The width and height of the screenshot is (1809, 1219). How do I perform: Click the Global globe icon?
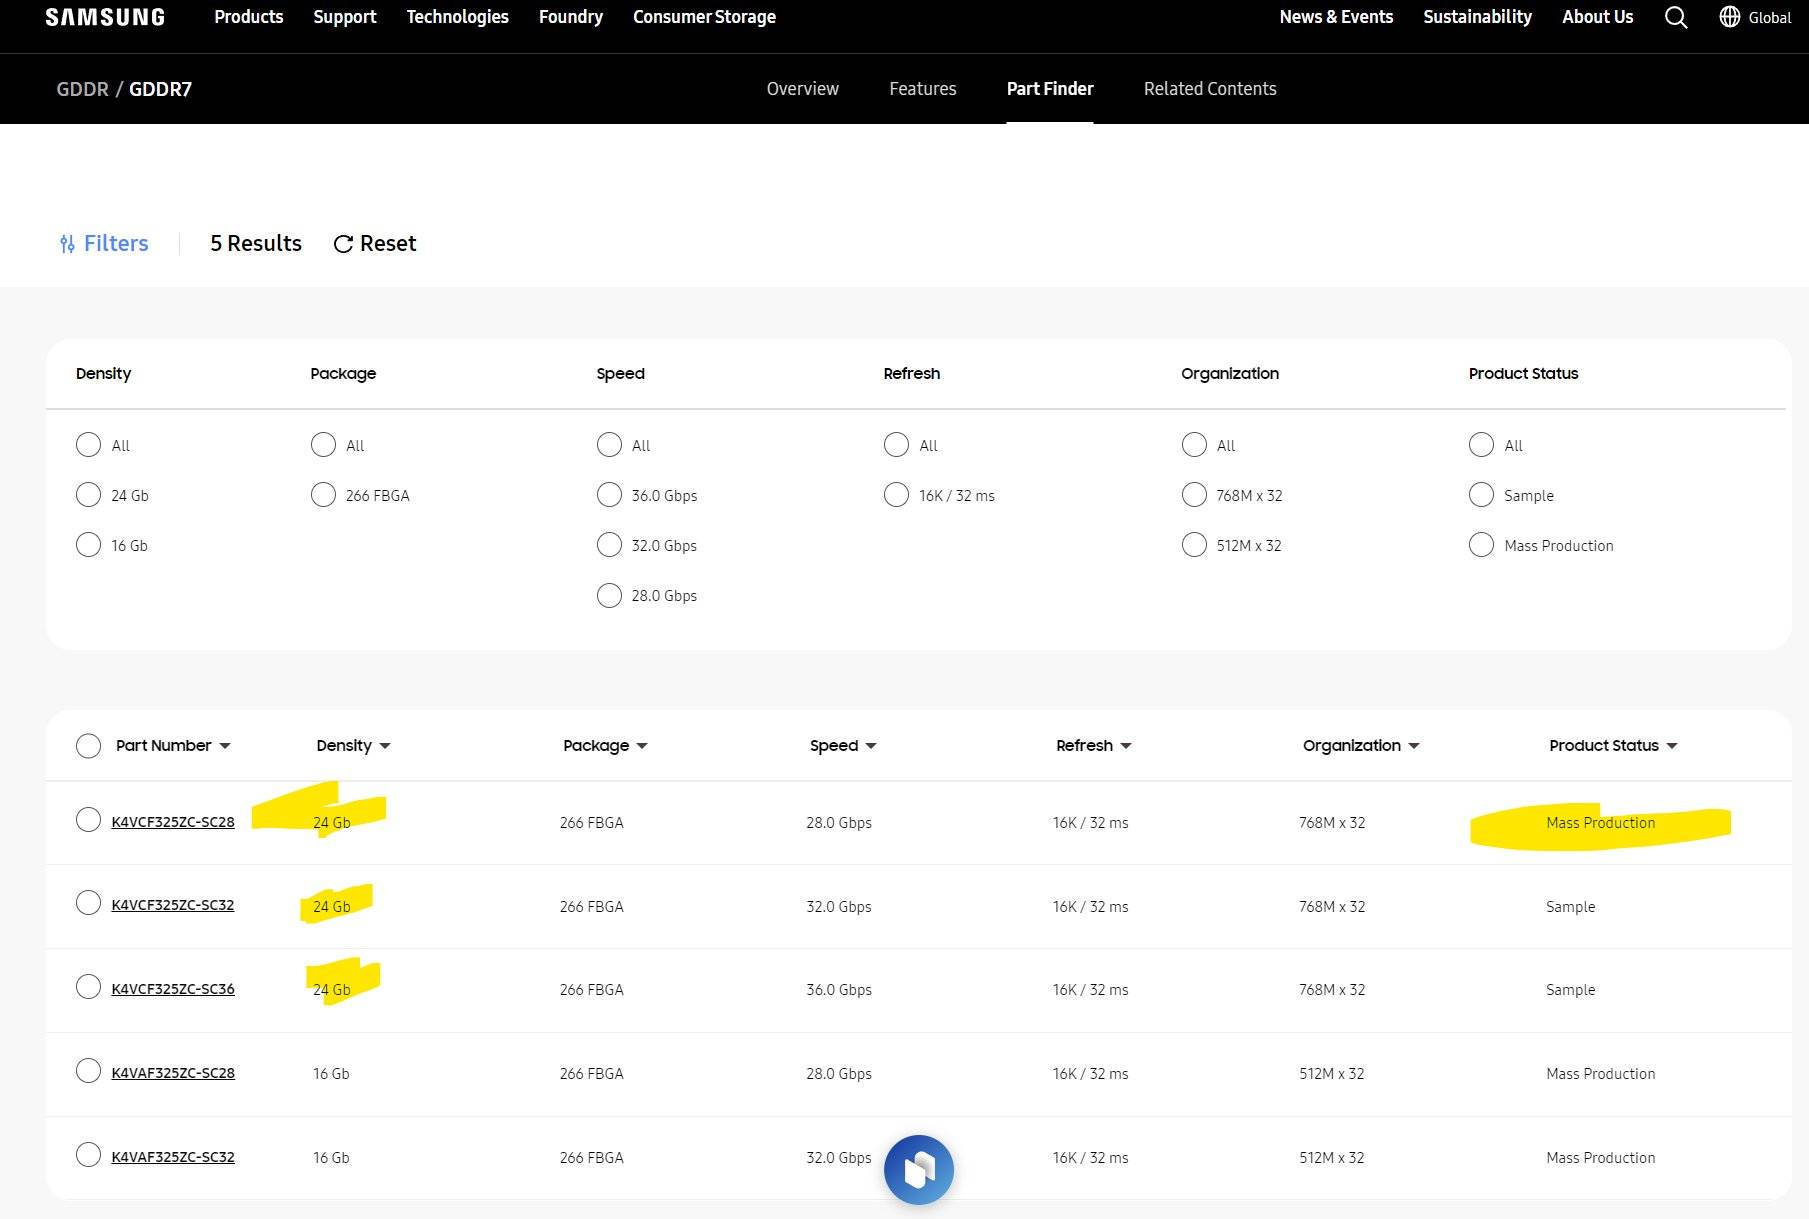coord(1731,17)
